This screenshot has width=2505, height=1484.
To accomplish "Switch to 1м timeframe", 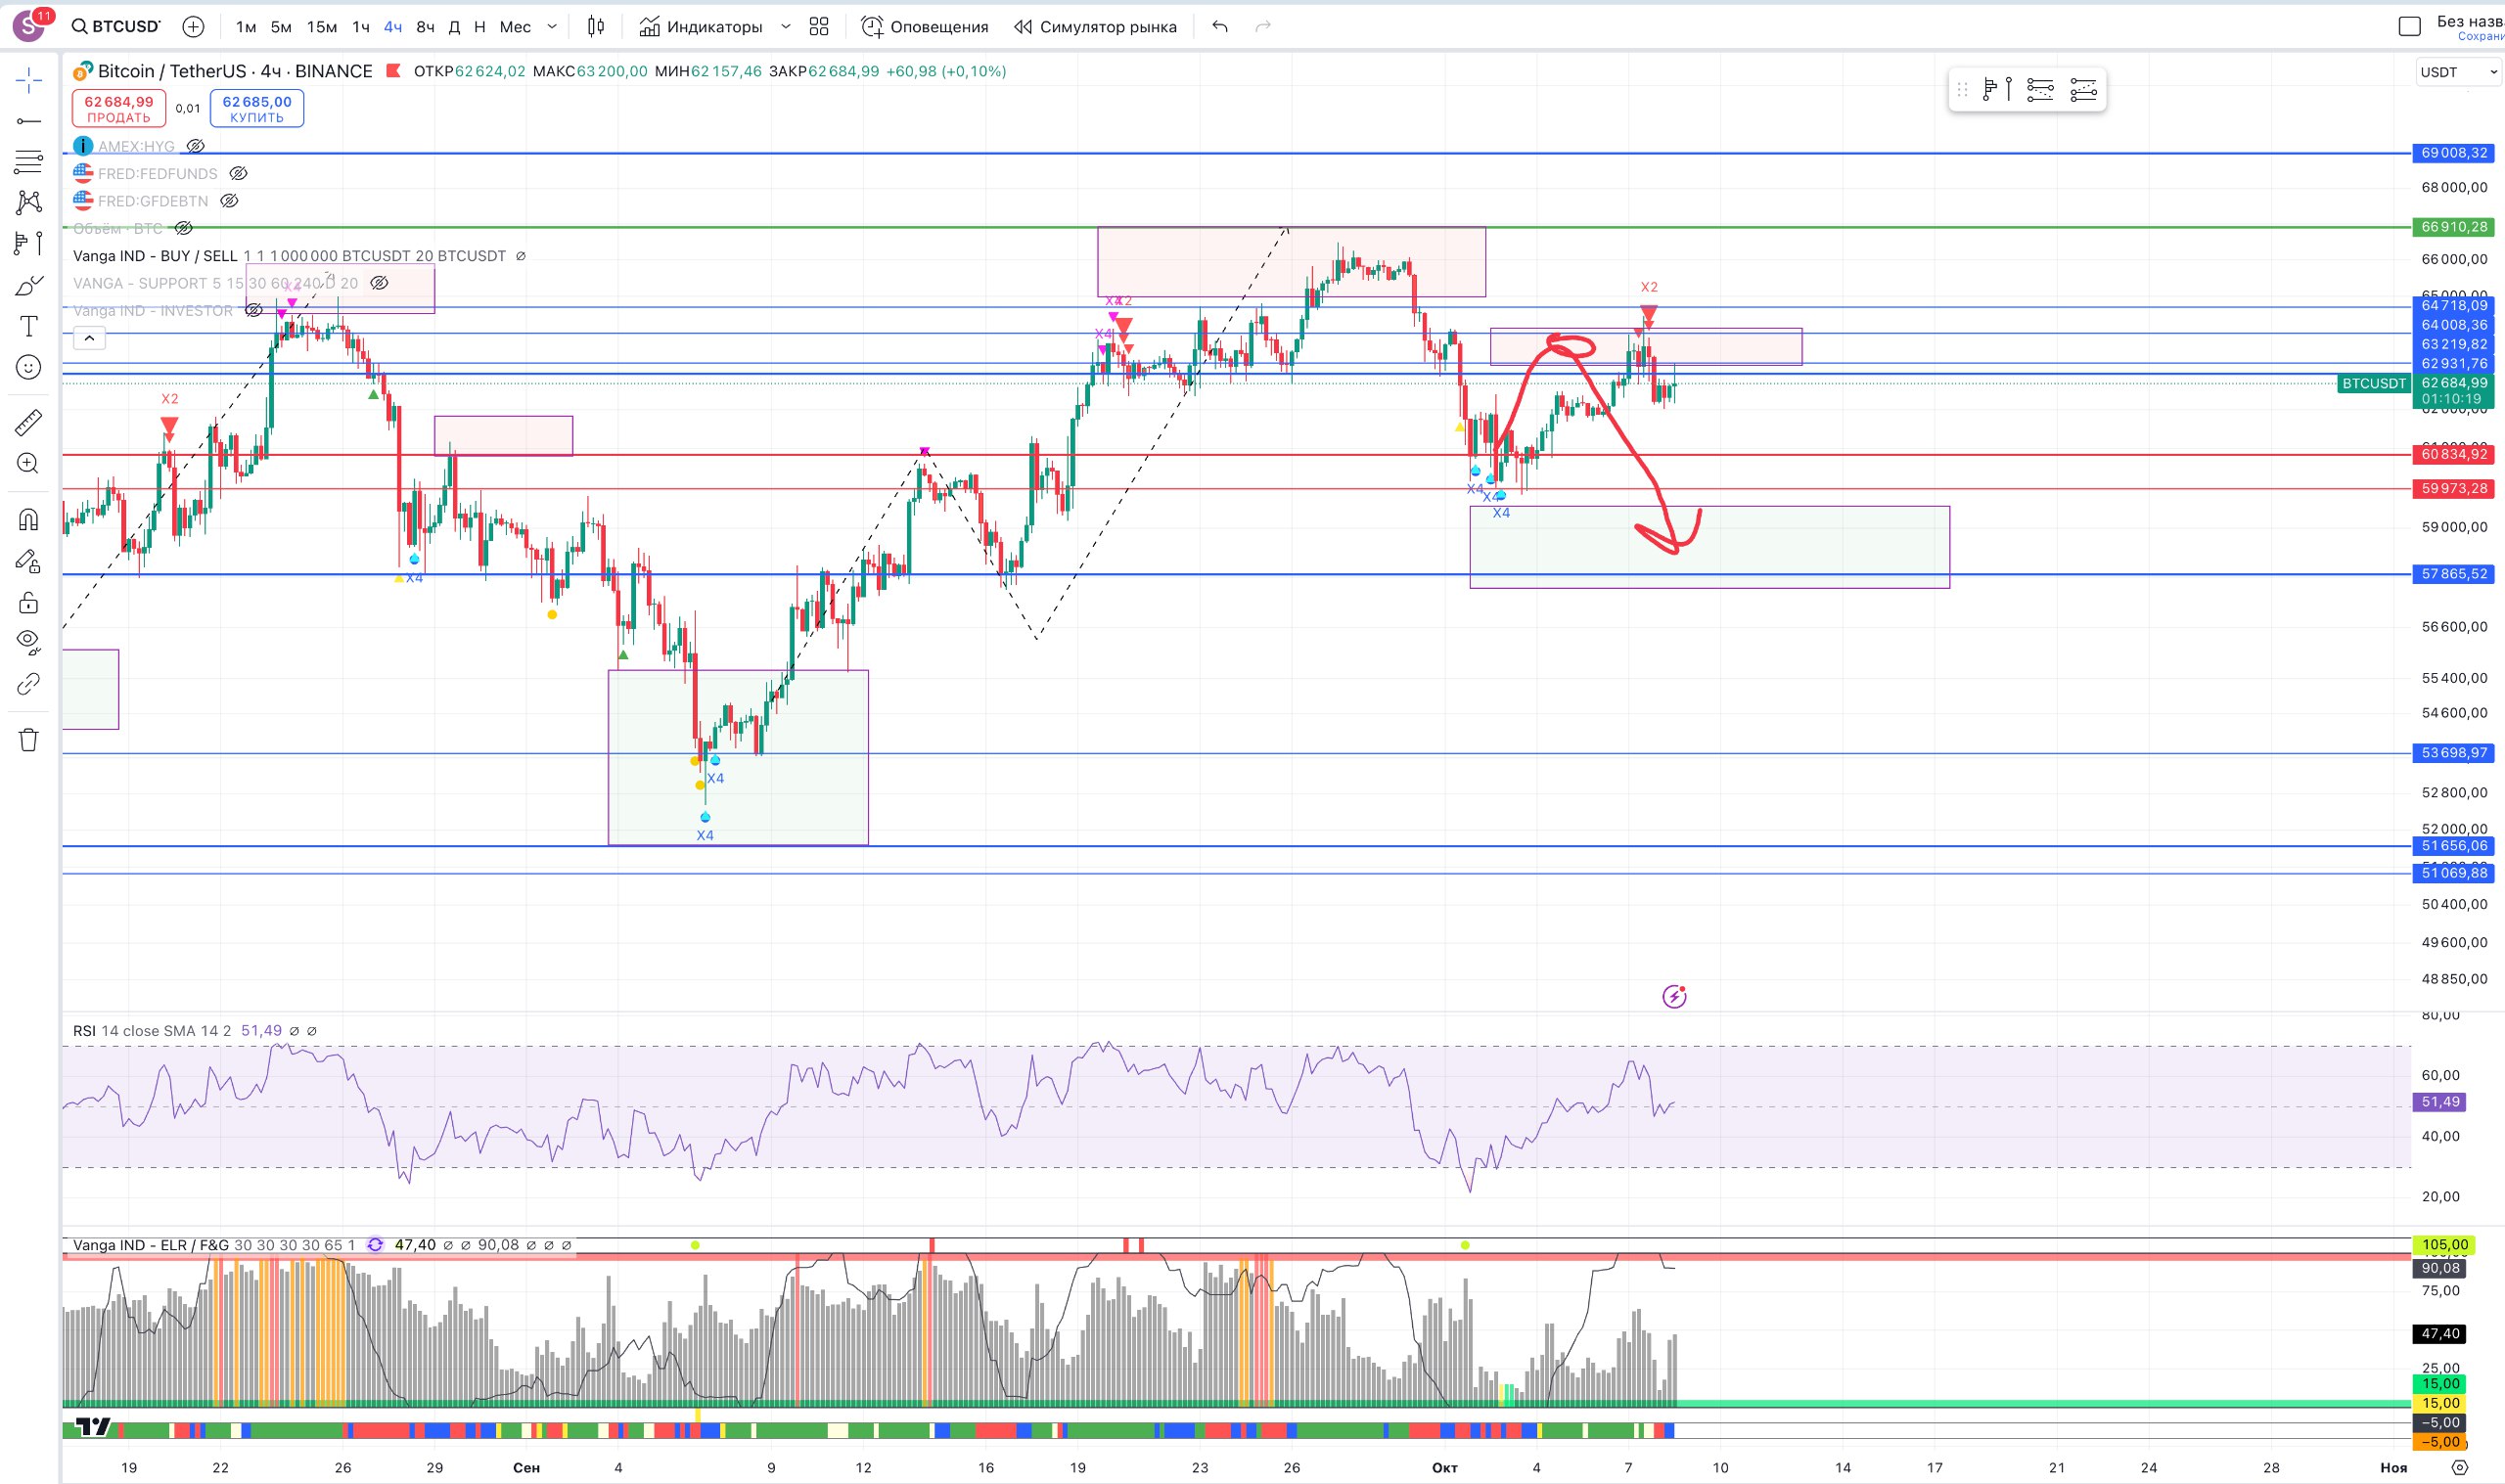I will [246, 27].
